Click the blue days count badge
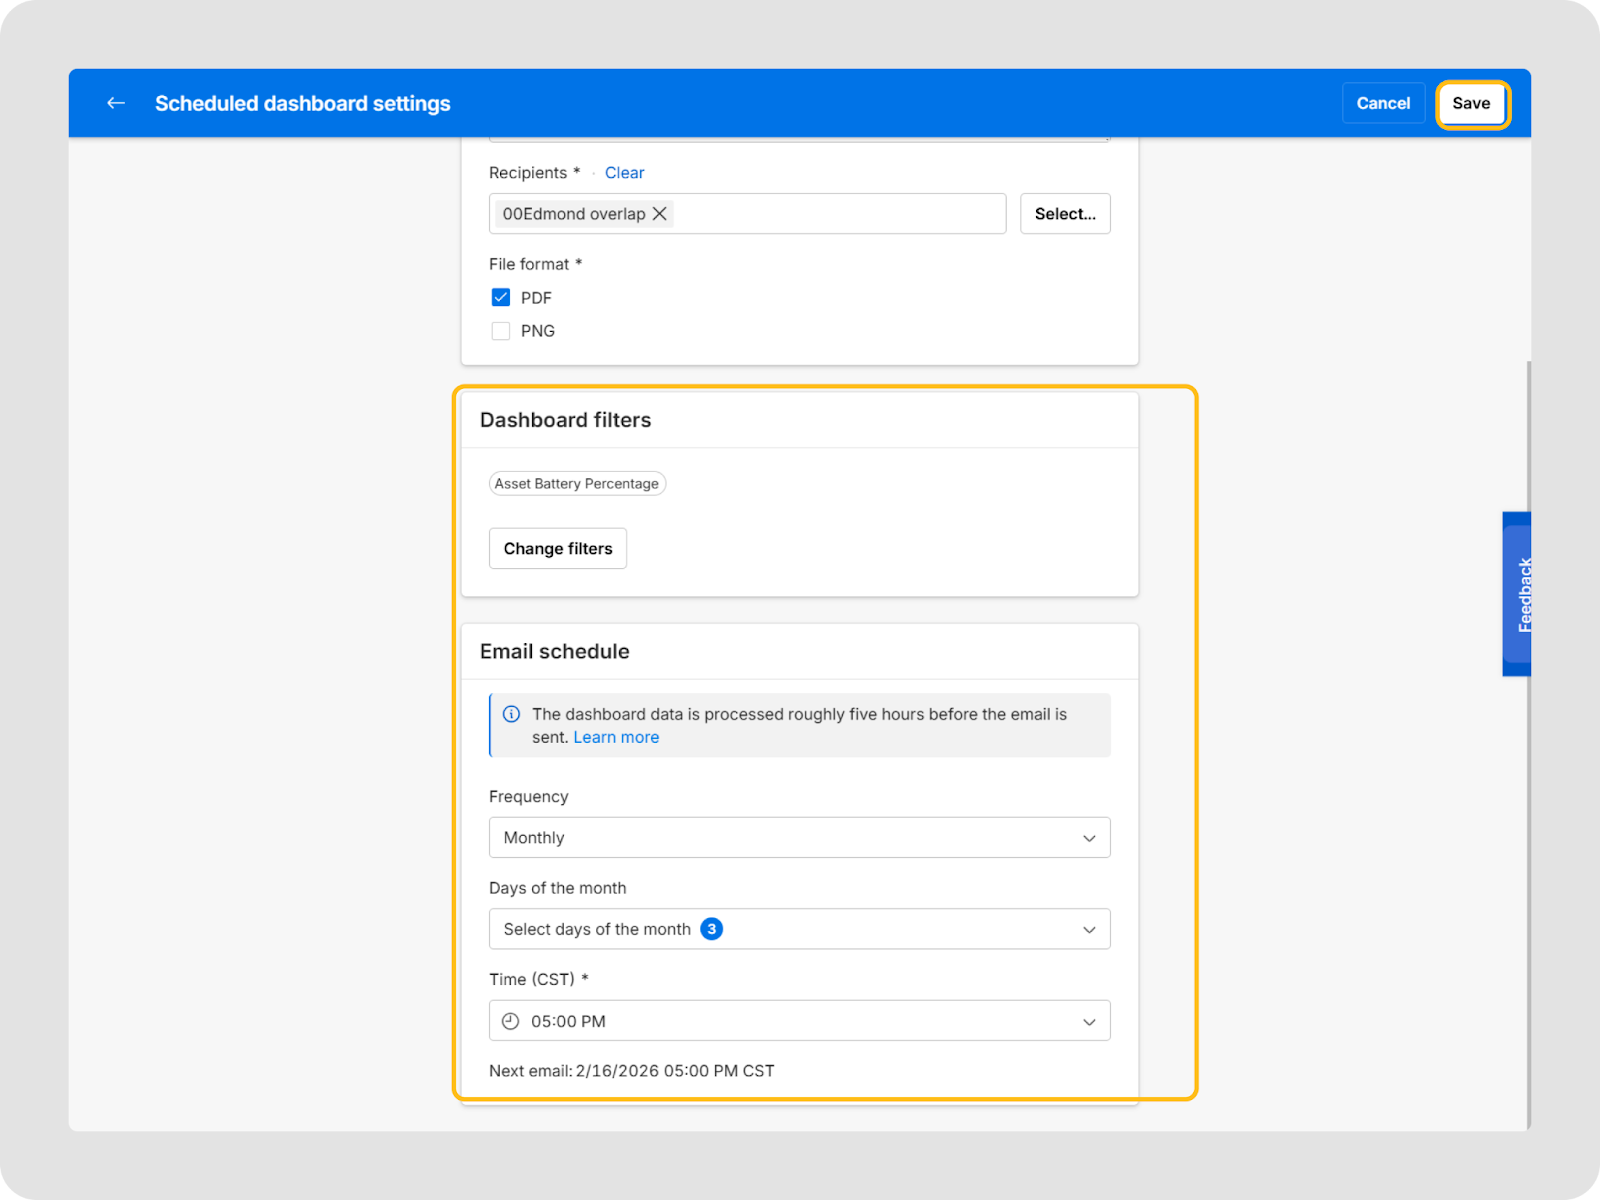The image size is (1600, 1200). click(711, 929)
